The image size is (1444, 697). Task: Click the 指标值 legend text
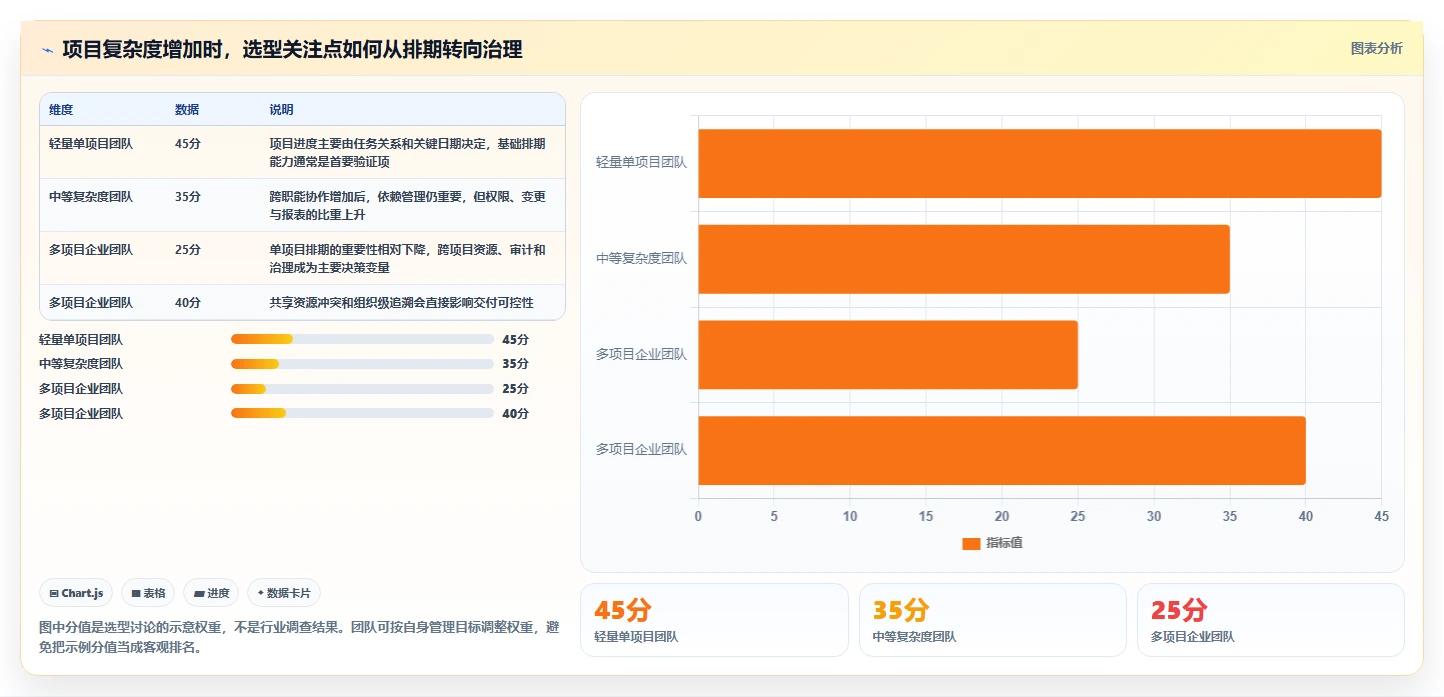[1004, 543]
